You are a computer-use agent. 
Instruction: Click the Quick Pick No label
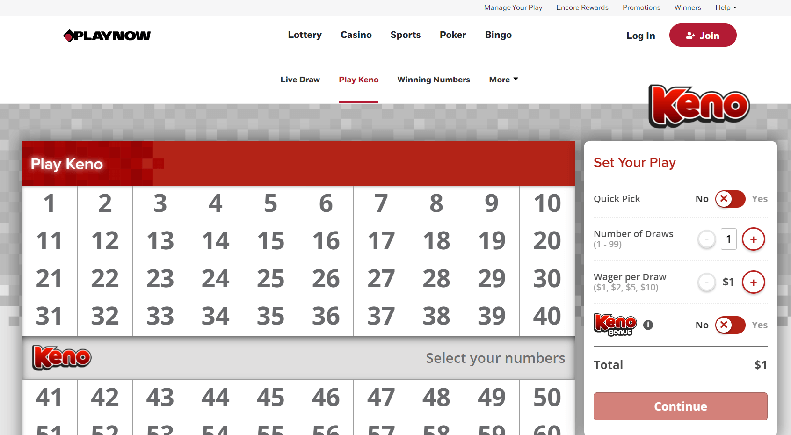pyautogui.click(x=702, y=199)
